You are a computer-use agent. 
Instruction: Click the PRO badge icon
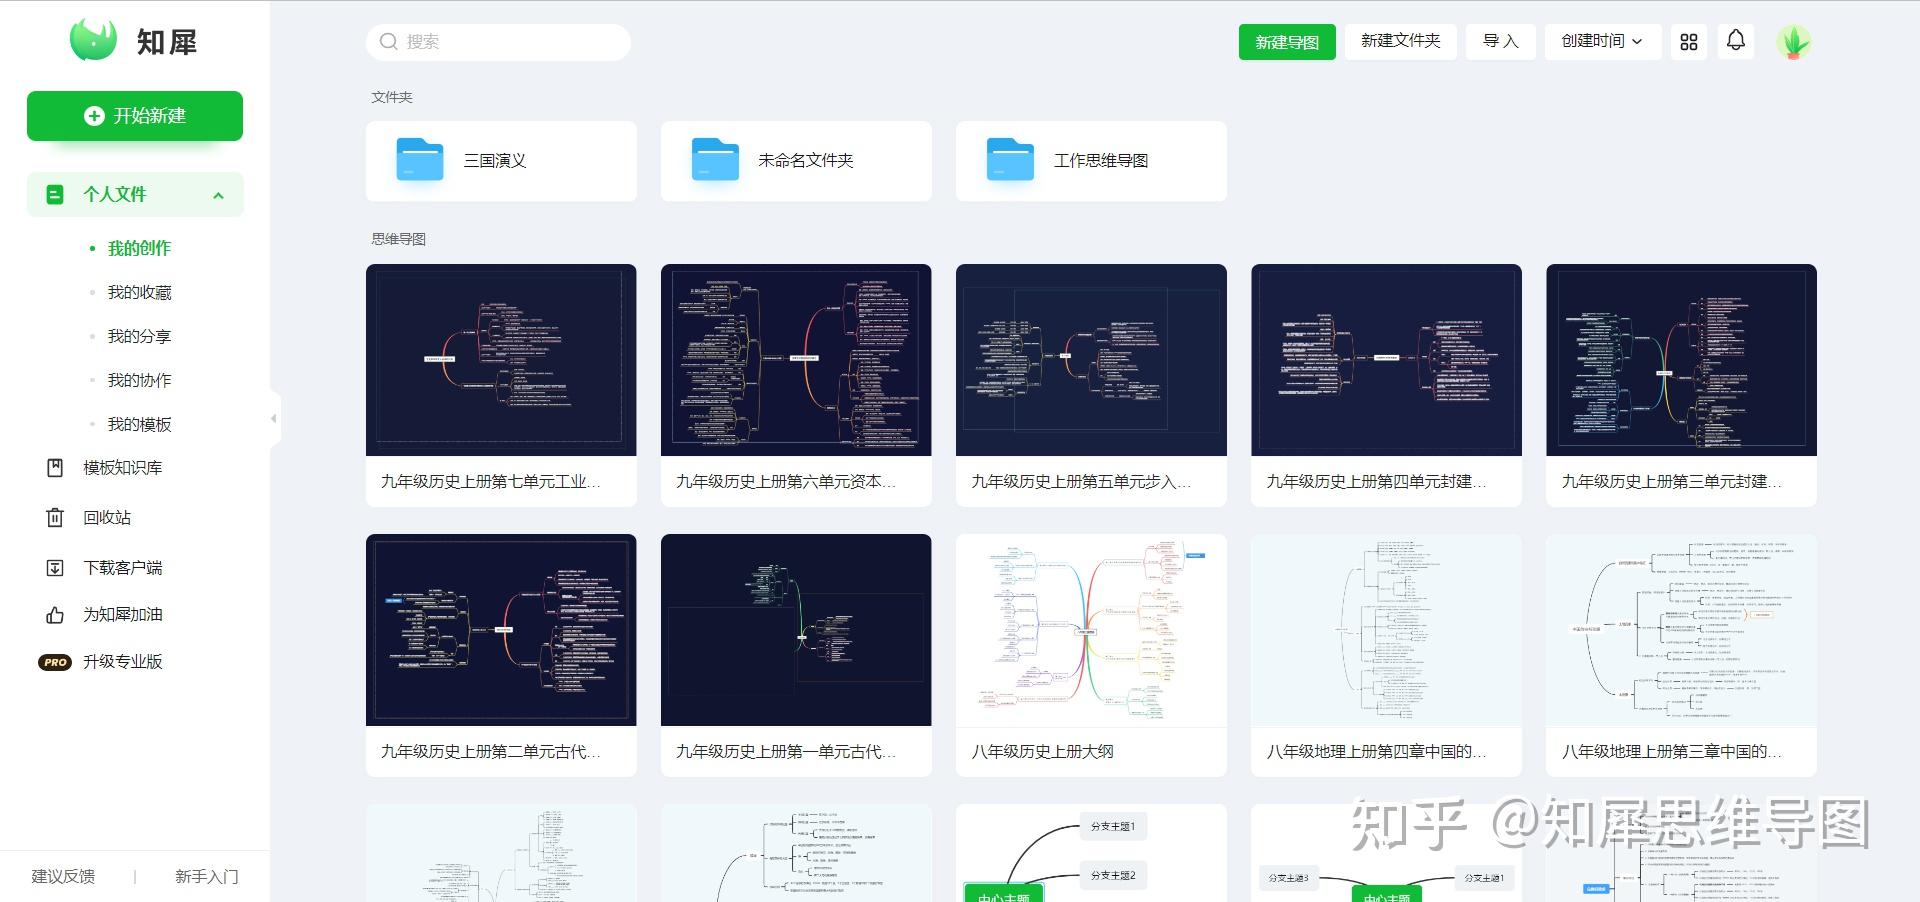click(x=55, y=662)
